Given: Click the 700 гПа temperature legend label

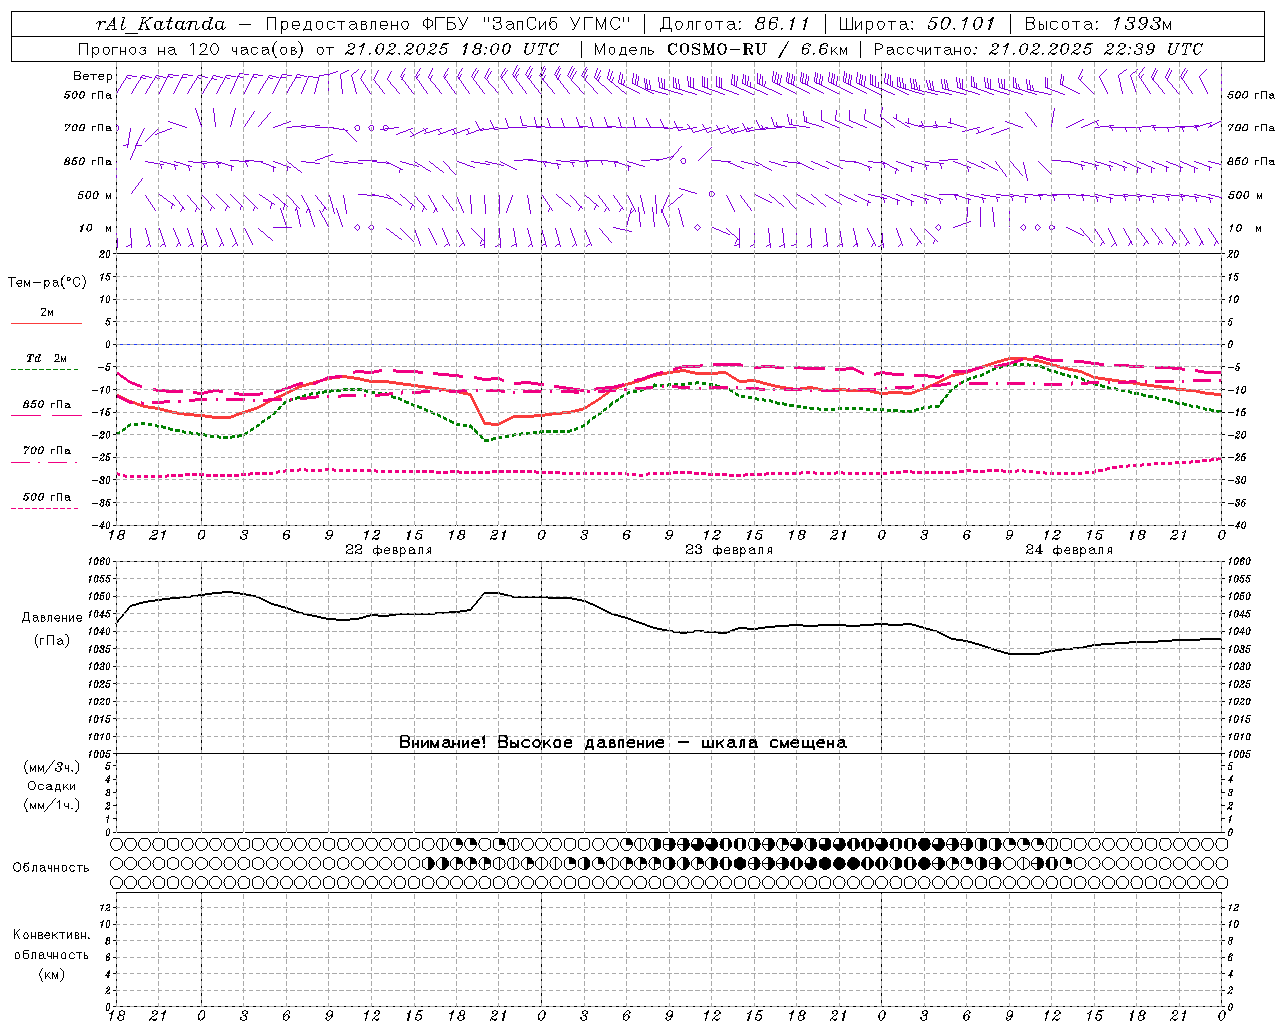Looking at the screenshot, I should click(46, 451).
